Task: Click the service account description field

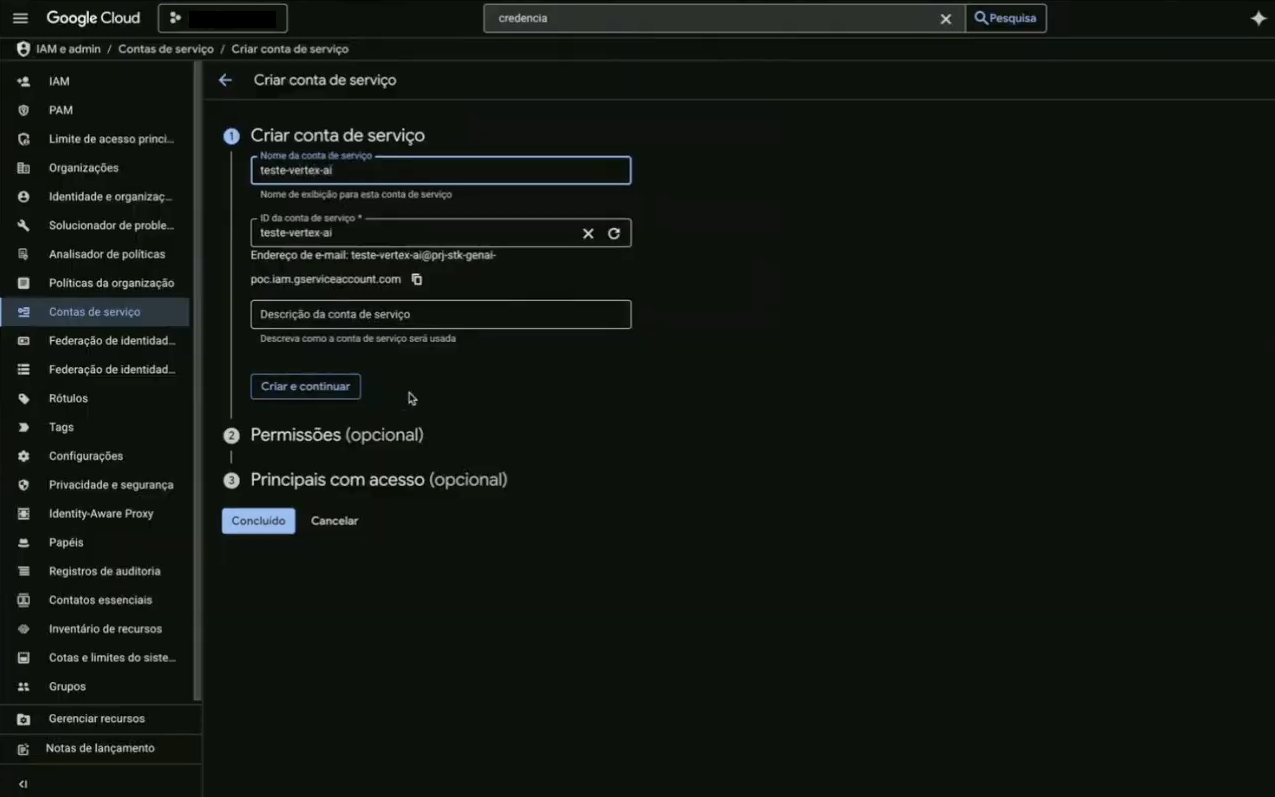Action: [440, 314]
